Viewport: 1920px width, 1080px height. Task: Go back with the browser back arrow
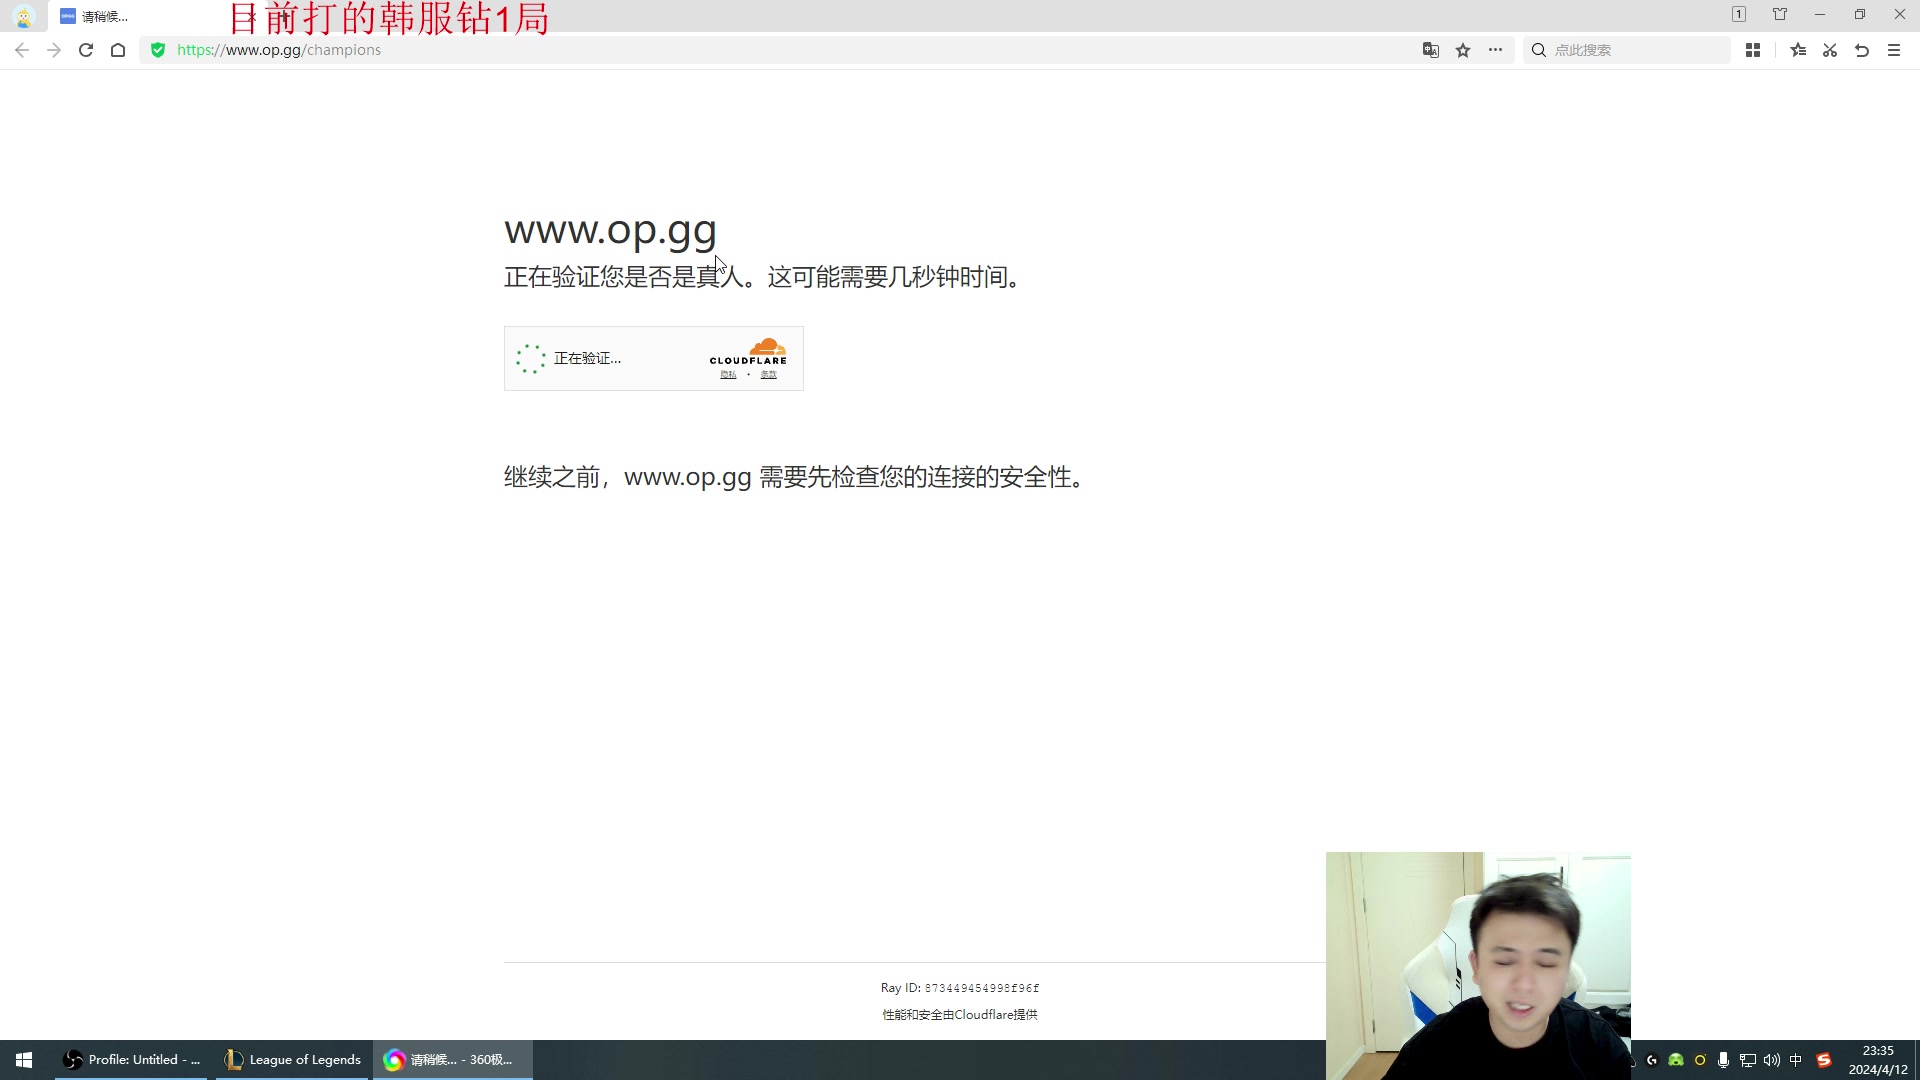tap(22, 50)
